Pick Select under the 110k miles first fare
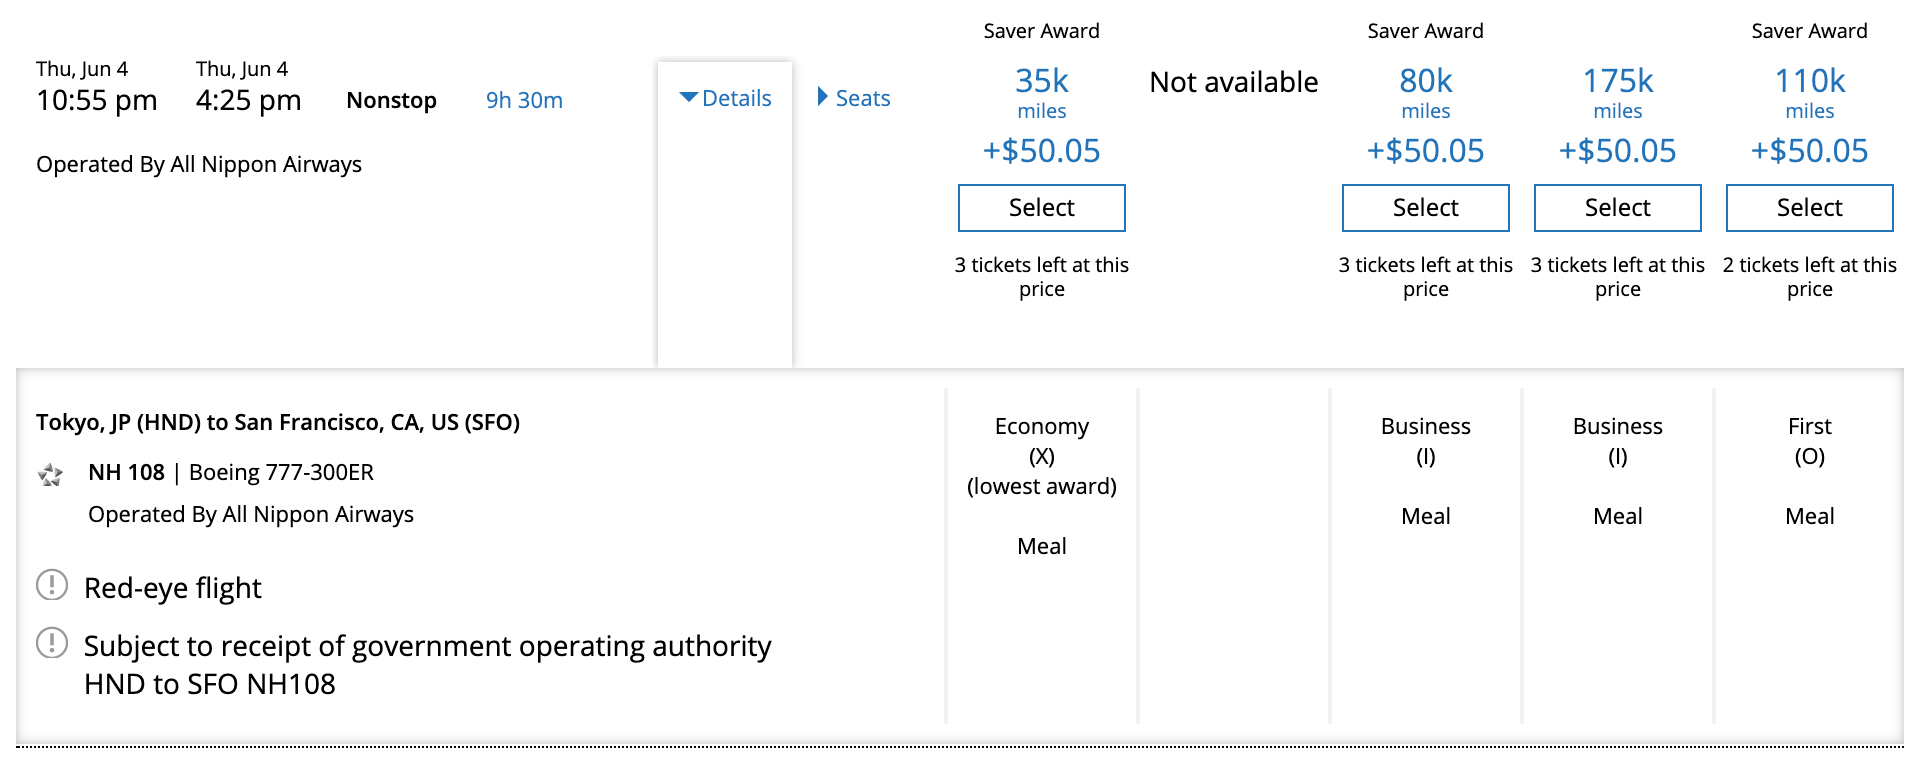1920x762 pixels. pos(1809,208)
